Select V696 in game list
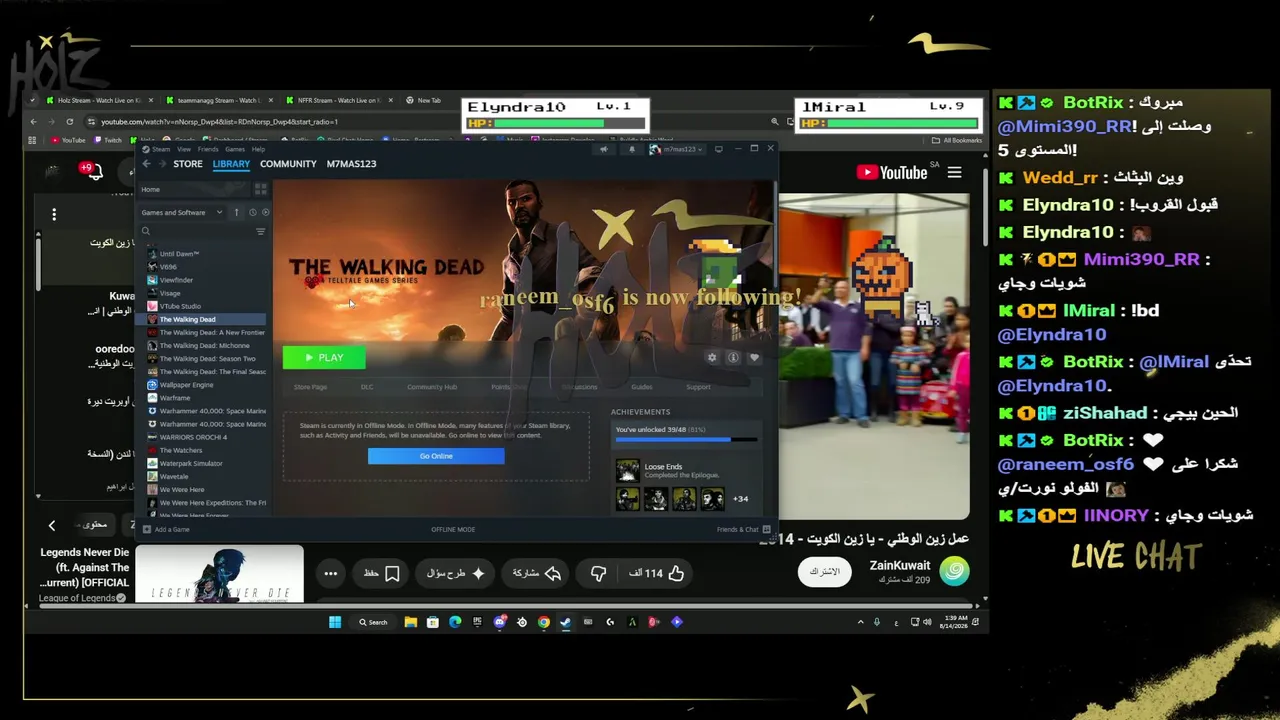Screen dimensions: 1280x720 pos(206,267)
